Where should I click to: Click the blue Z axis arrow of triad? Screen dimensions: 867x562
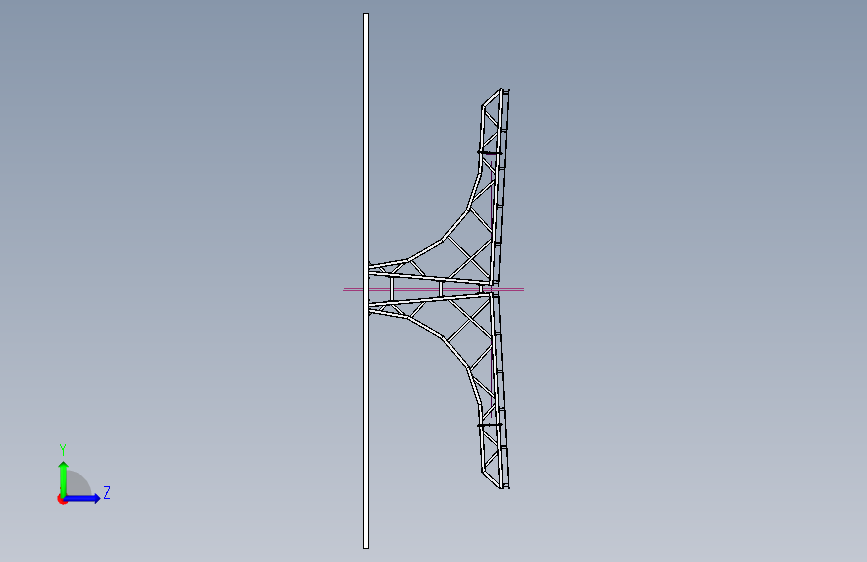pyautogui.click(x=84, y=498)
